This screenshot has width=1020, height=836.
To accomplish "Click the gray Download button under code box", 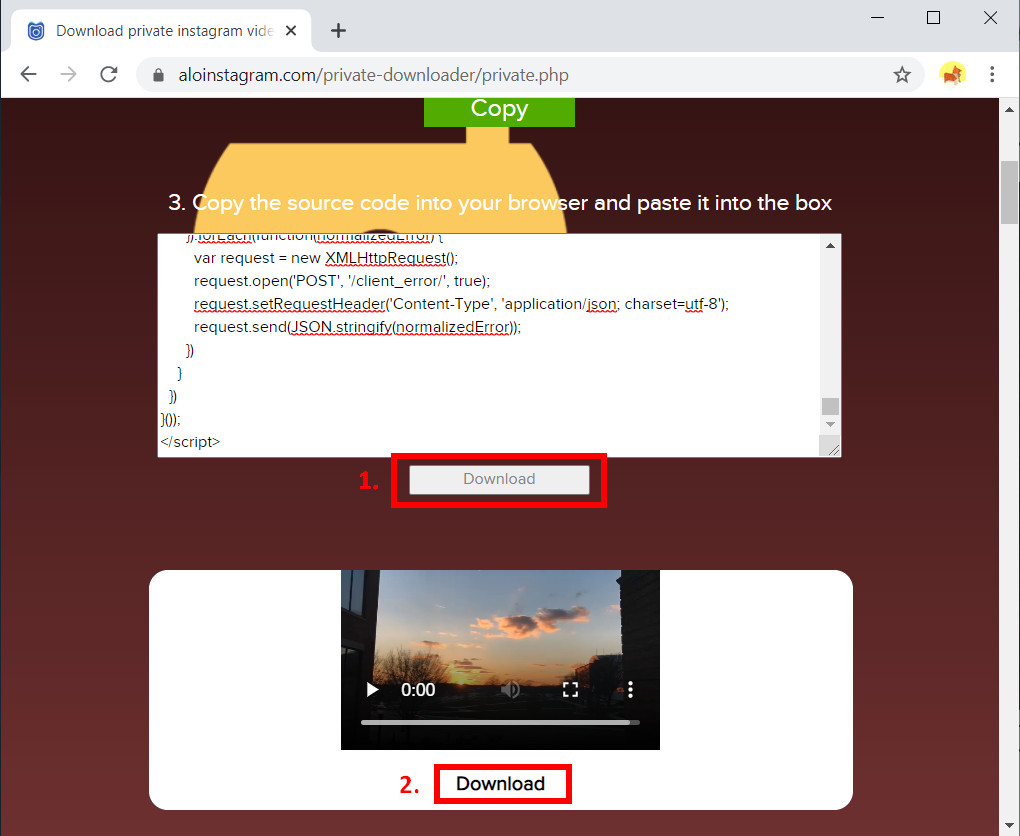I will pyautogui.click(x=500, y=479).
